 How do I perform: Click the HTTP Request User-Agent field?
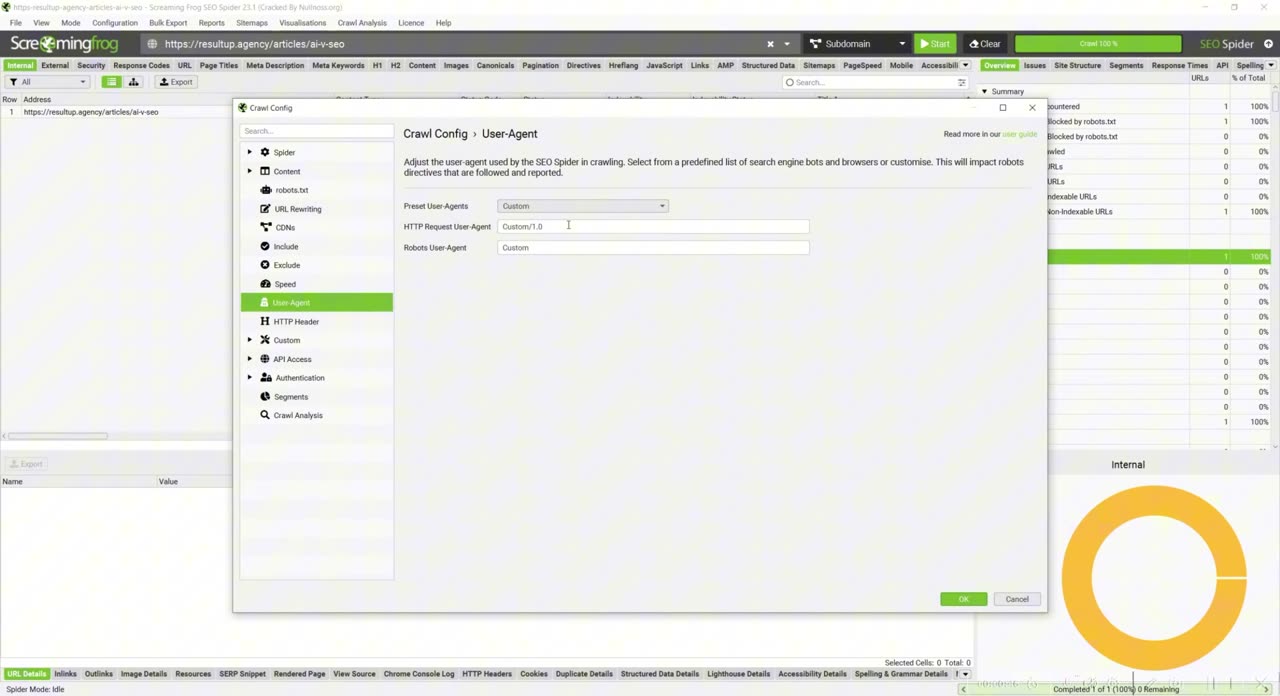coord(653,227)
